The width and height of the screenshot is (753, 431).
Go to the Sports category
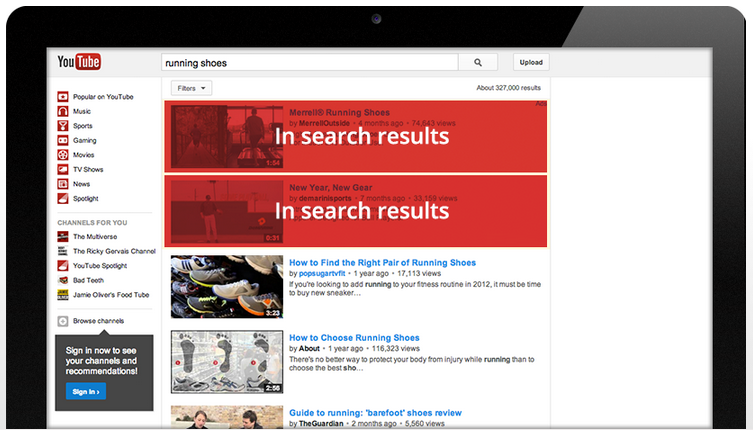tap(83, 126)
